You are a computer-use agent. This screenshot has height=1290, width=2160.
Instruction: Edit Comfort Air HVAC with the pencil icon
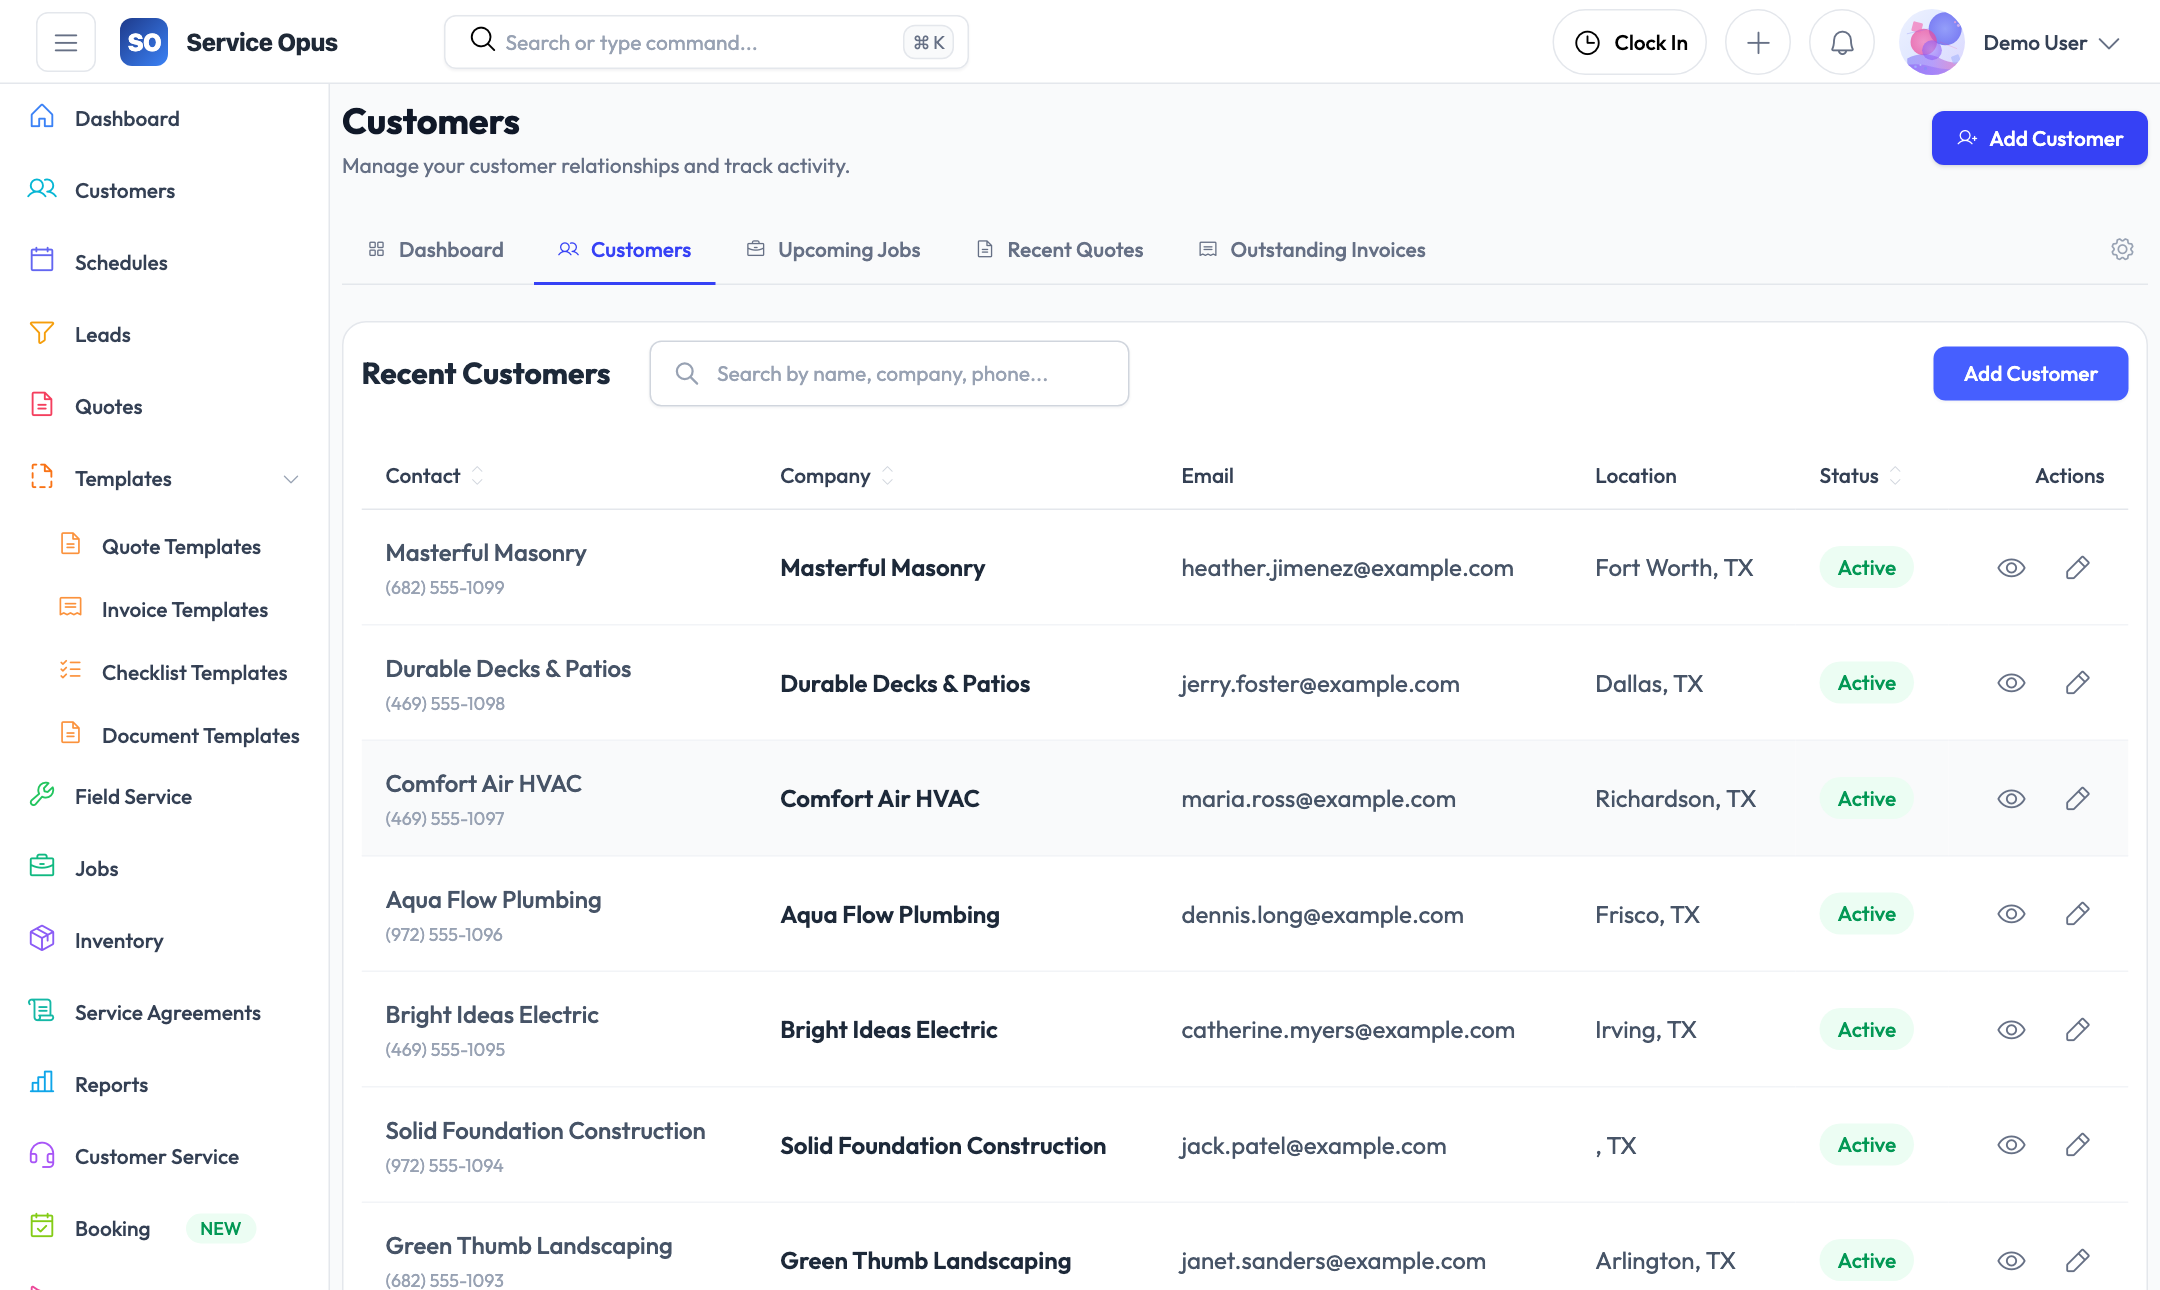[x=2077, y=798]
